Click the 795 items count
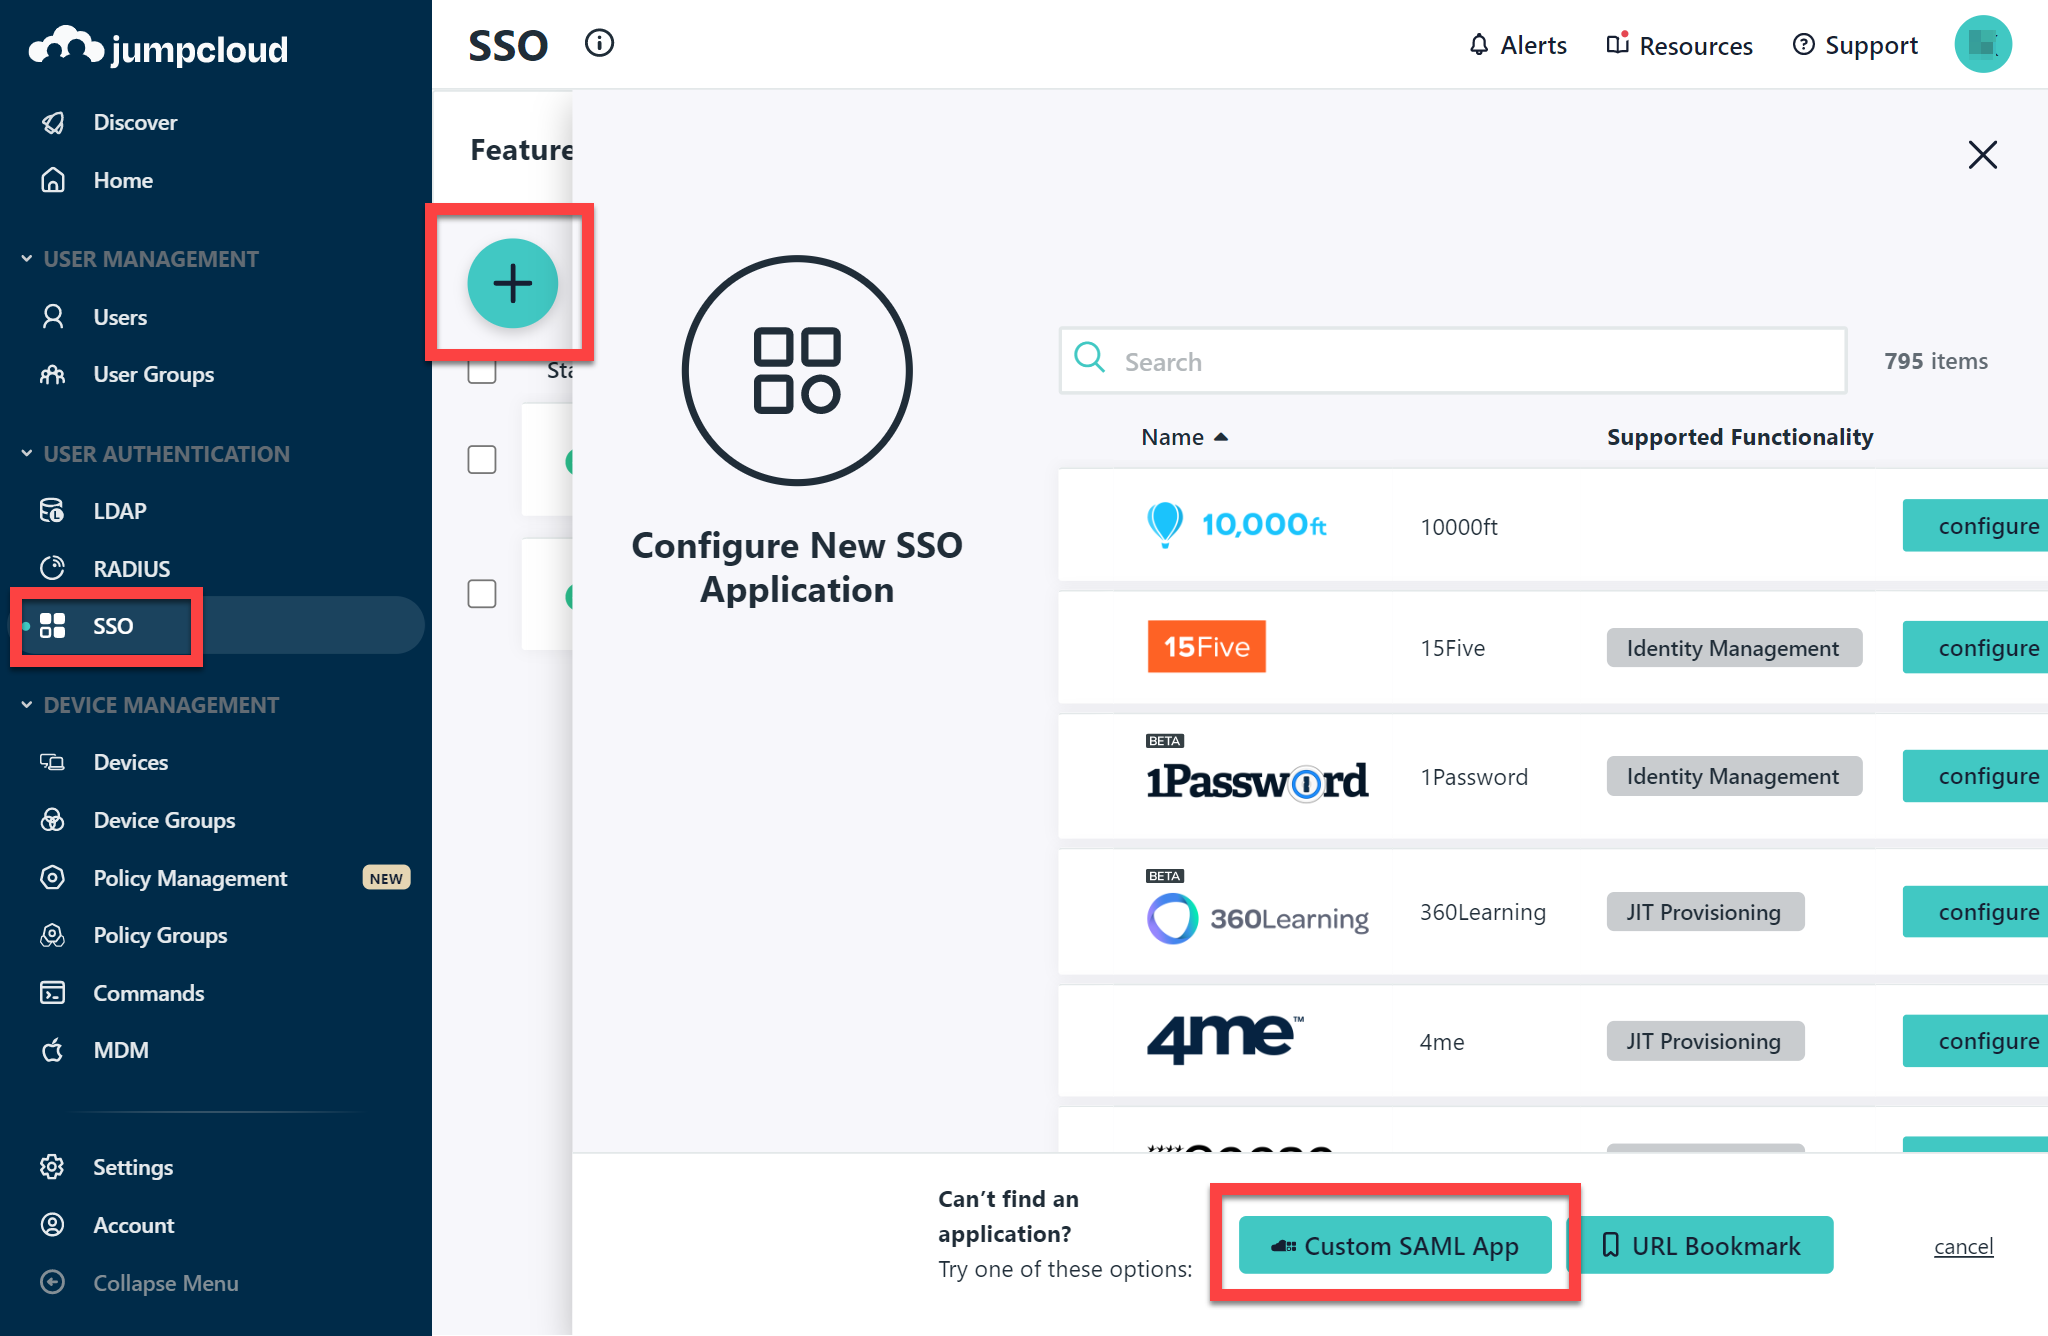 click(x=1936, y=361)
